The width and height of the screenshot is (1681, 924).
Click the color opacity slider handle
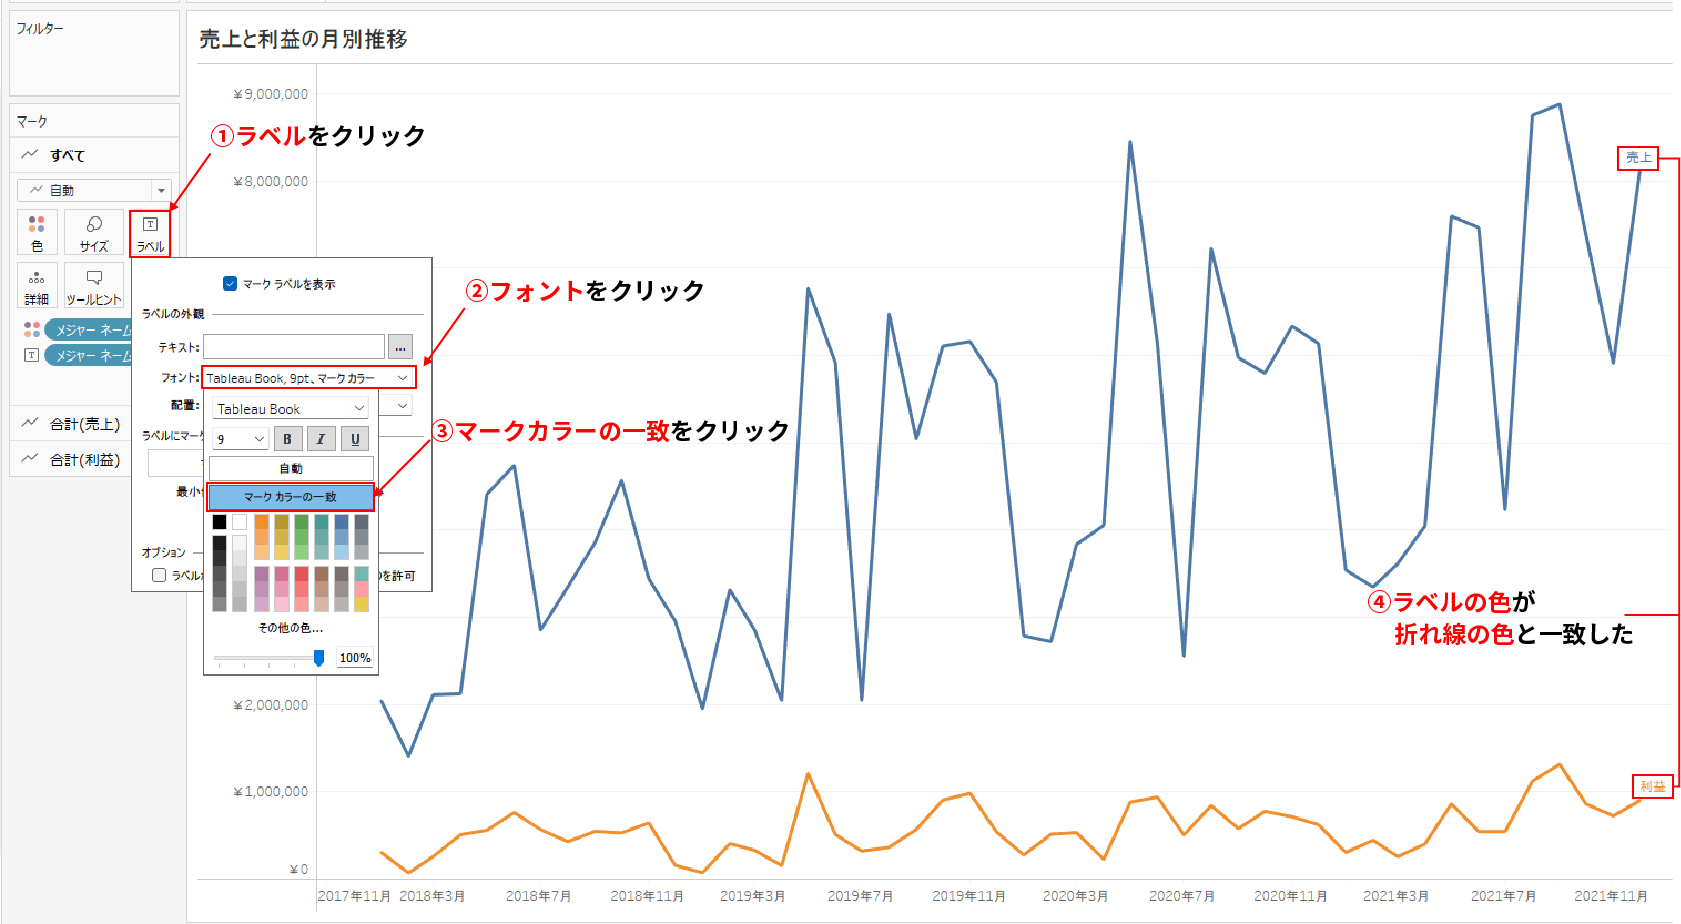click(319, 658)
